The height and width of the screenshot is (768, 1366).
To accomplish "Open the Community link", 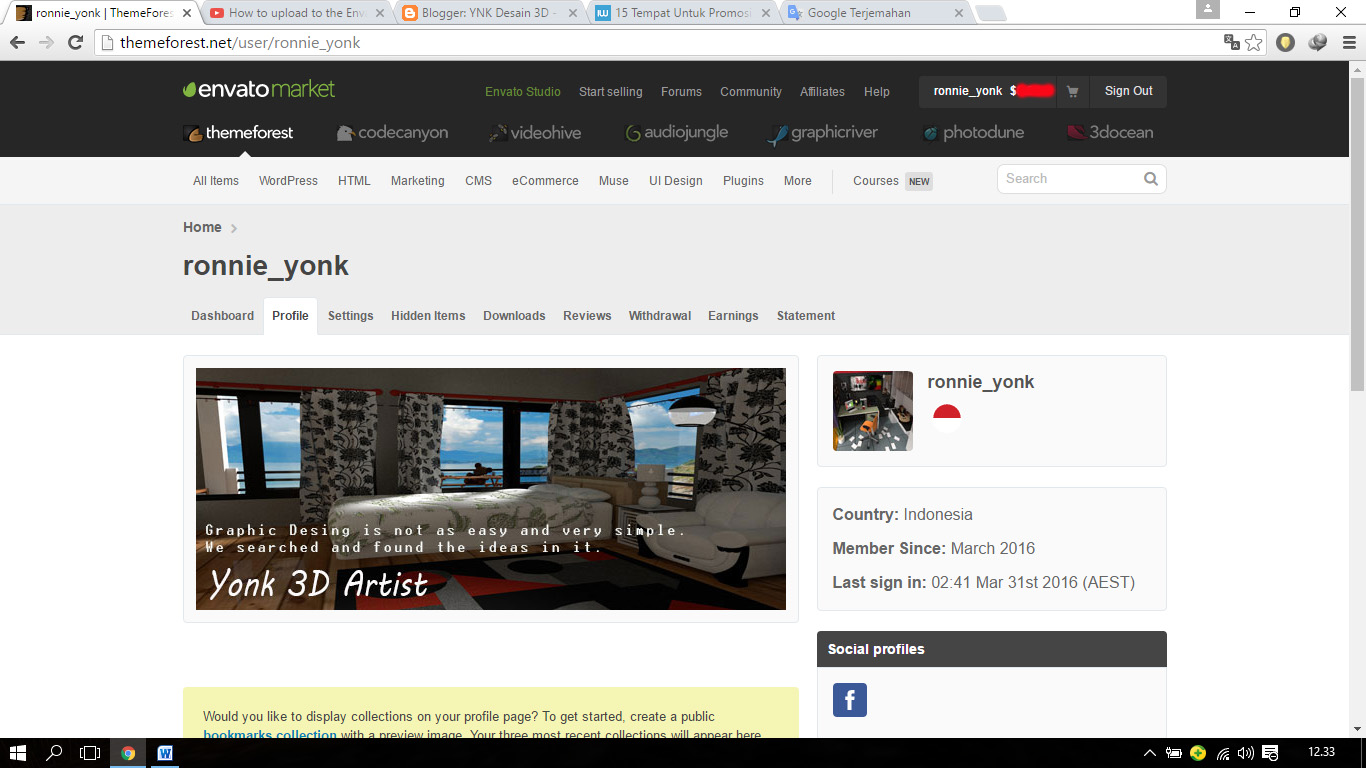I will 751,92.
